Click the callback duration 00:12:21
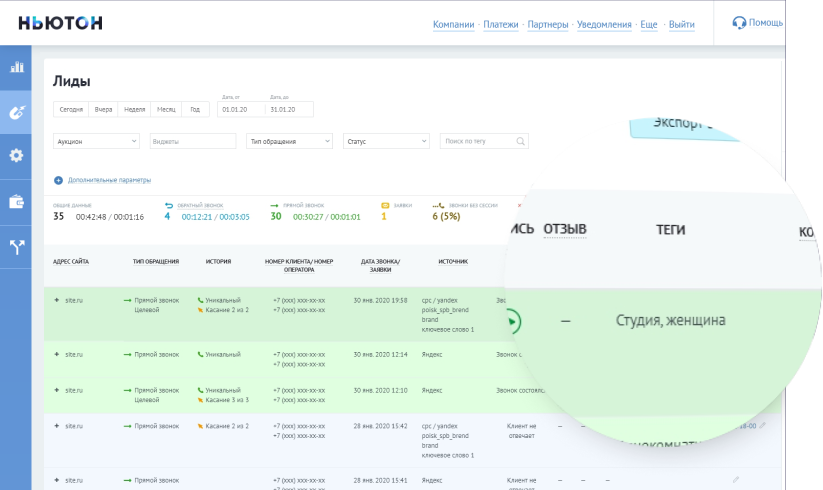The width and height of the screenshot is (823, 490). pos(197,217)
